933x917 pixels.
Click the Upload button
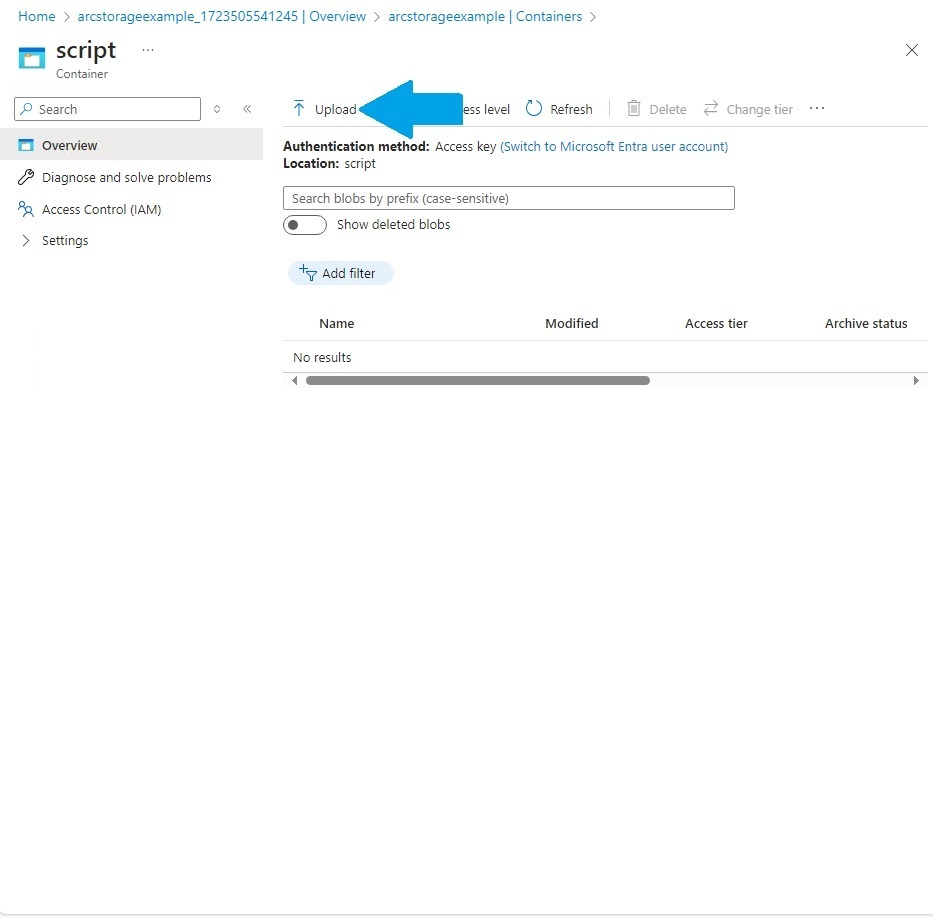click(x=325, y=109)
